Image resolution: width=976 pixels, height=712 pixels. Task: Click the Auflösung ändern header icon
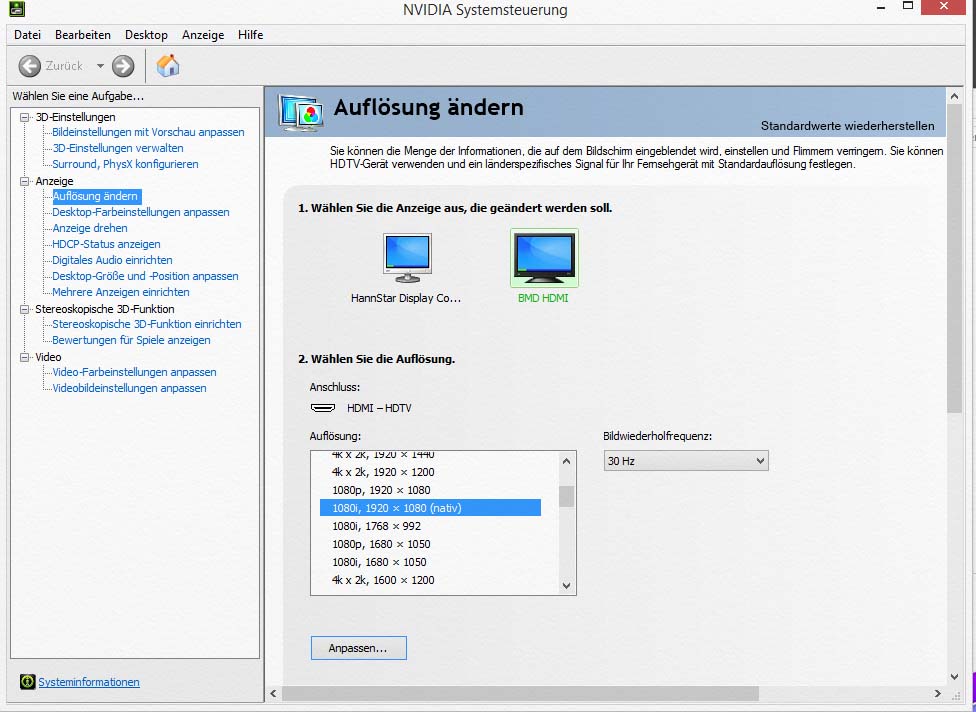301,112
